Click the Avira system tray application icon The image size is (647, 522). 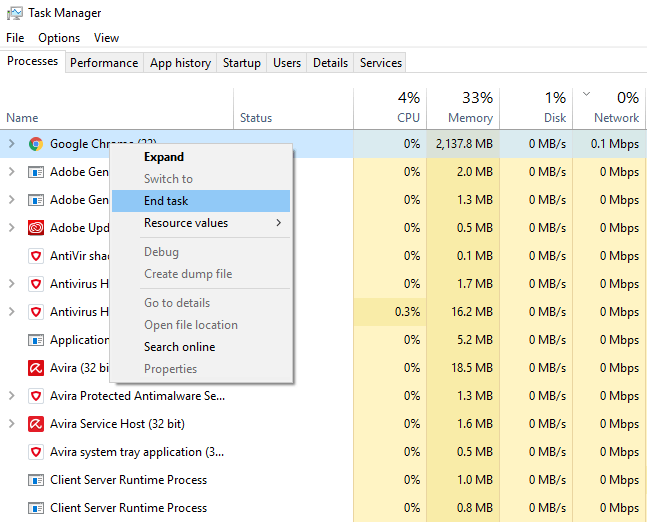(36, 452)
